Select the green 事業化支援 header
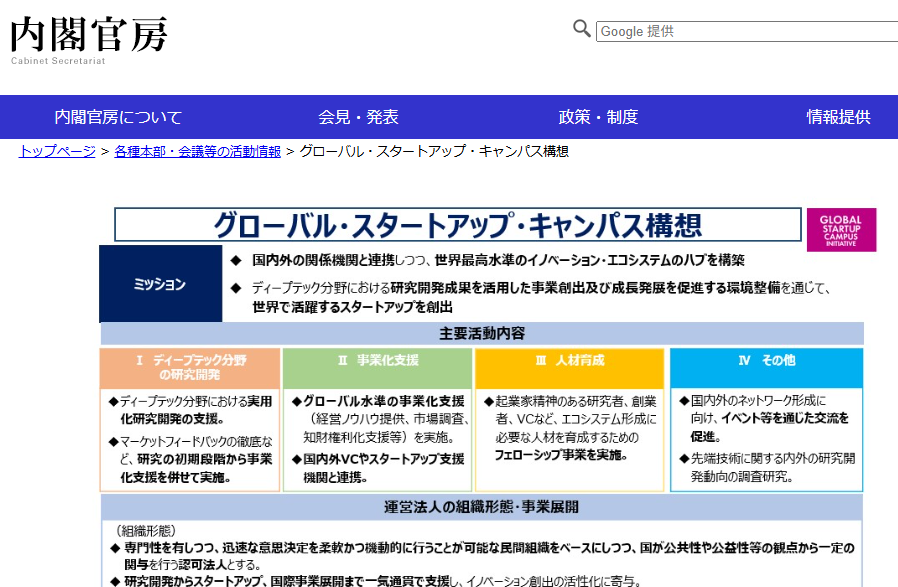This screenshot has height=587, width=898. pyautogui.click(x=378, y=360)
